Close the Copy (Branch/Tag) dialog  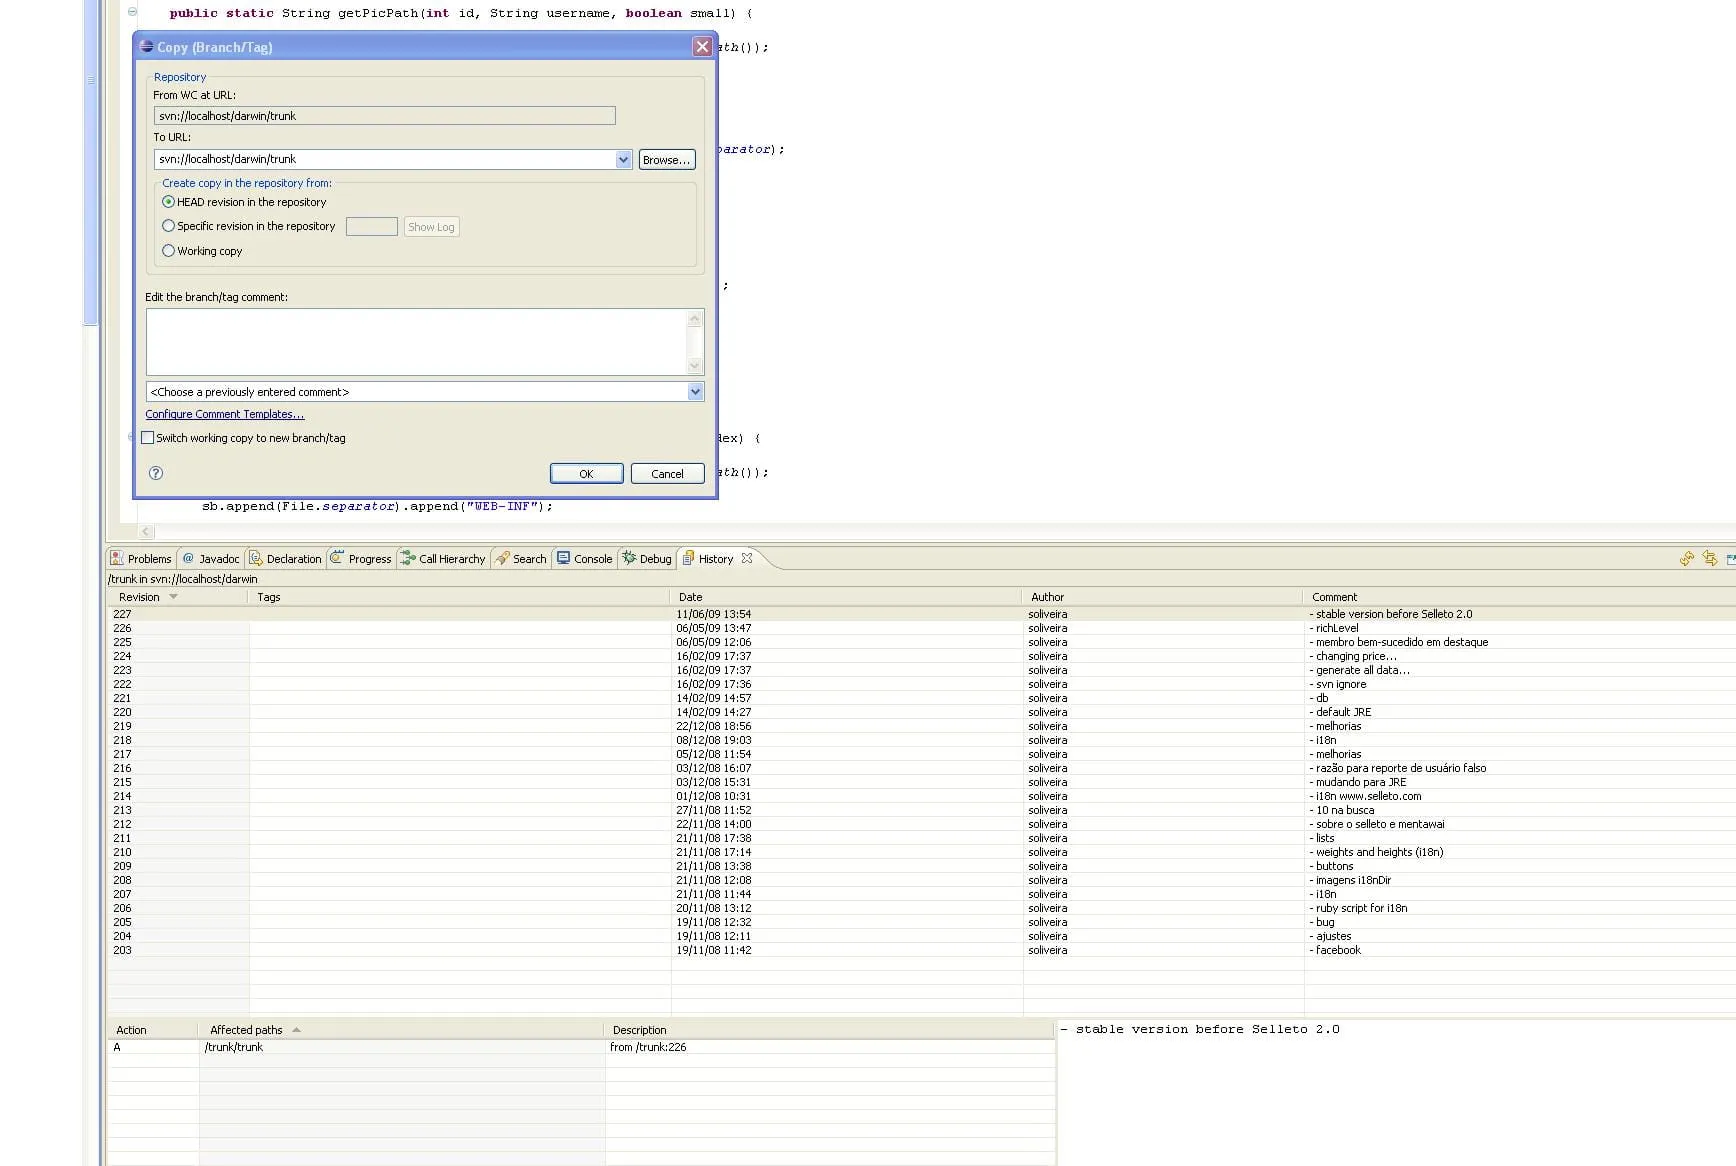(702, 47)
